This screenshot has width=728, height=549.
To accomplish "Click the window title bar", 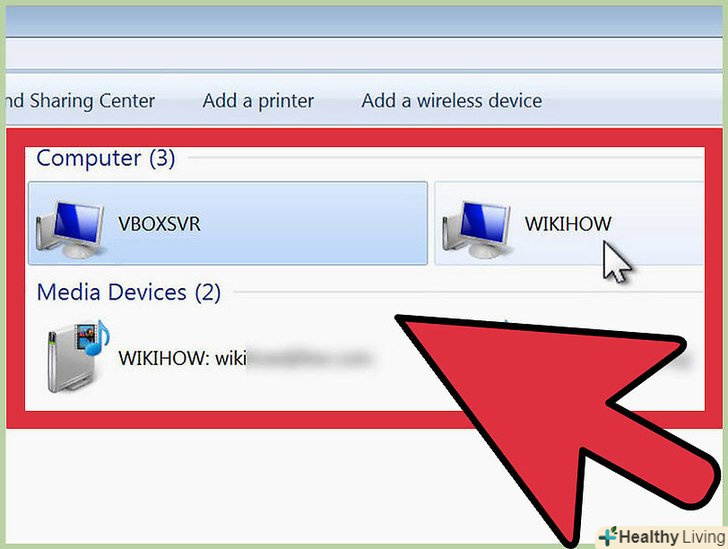I will click(364, 21).
